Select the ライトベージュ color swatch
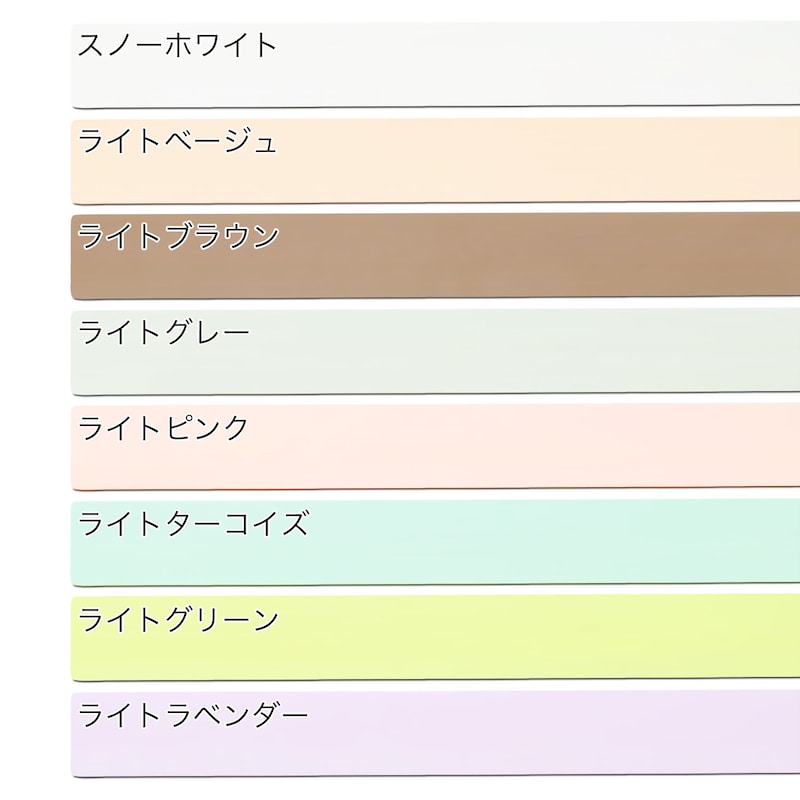The image size is (800, 800). point(435,161)
